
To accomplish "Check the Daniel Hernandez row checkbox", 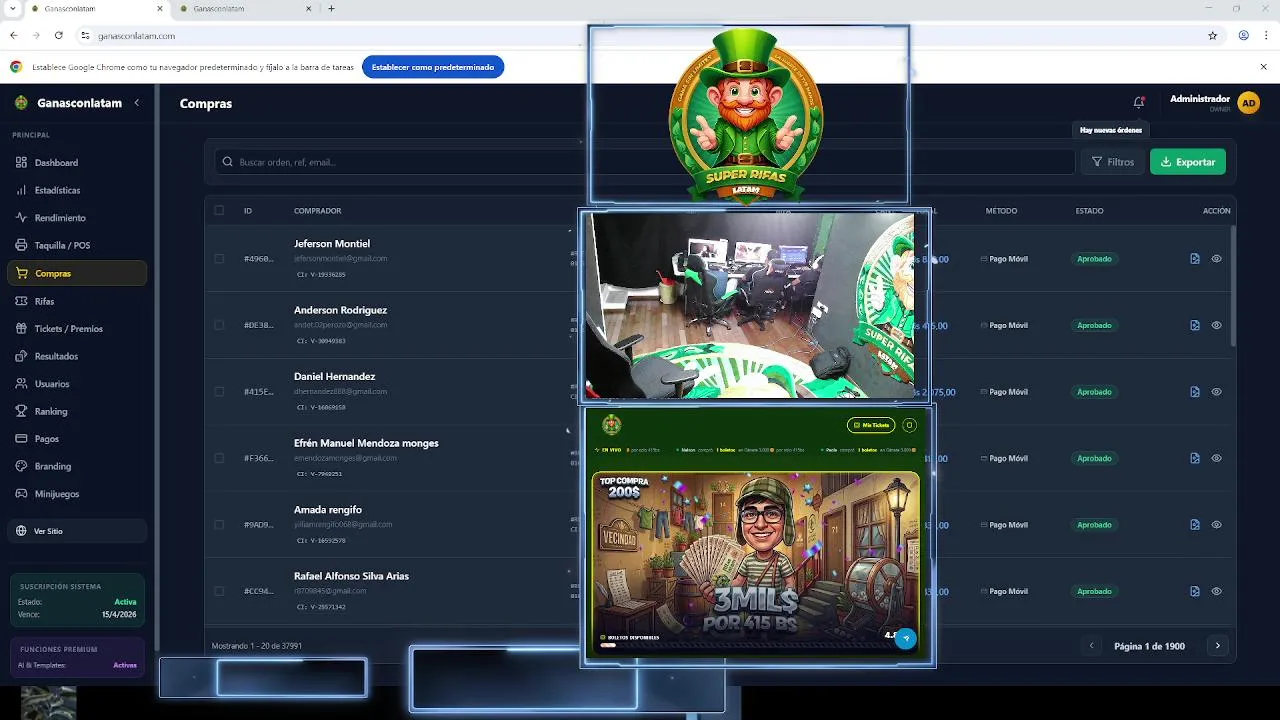I will click(219, 392).
